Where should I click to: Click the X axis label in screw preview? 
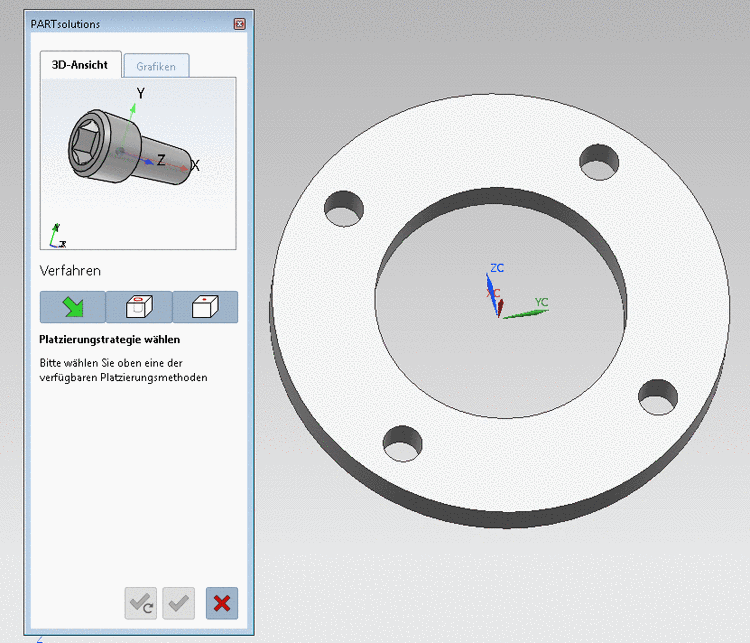point(195,166)
